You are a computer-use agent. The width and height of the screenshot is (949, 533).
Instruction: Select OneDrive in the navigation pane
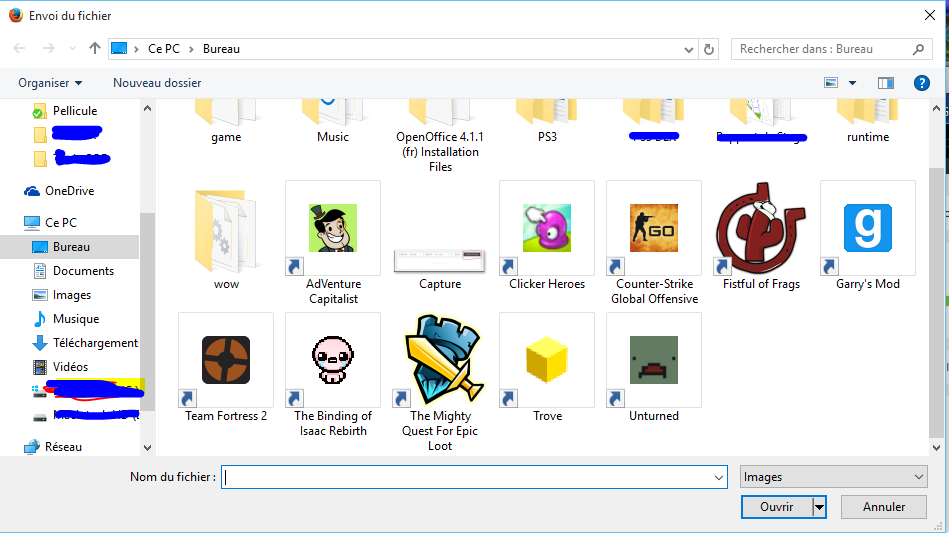(70, 191)
